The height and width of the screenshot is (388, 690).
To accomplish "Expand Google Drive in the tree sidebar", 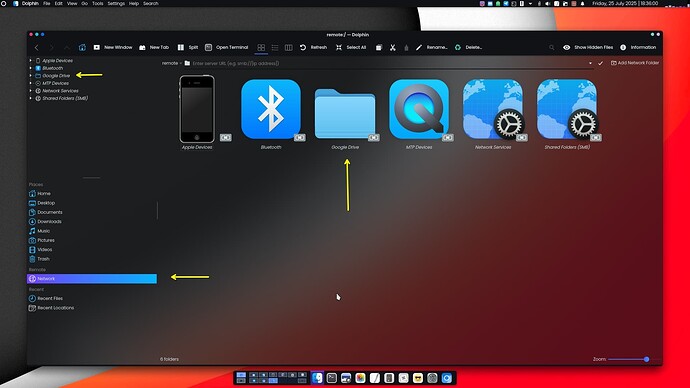I will 30,76.
